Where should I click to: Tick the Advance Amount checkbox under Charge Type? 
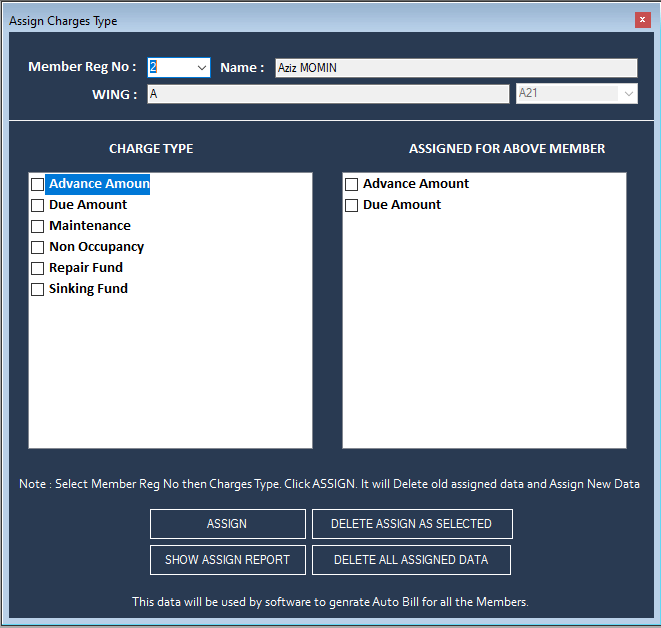click(38, 184)
